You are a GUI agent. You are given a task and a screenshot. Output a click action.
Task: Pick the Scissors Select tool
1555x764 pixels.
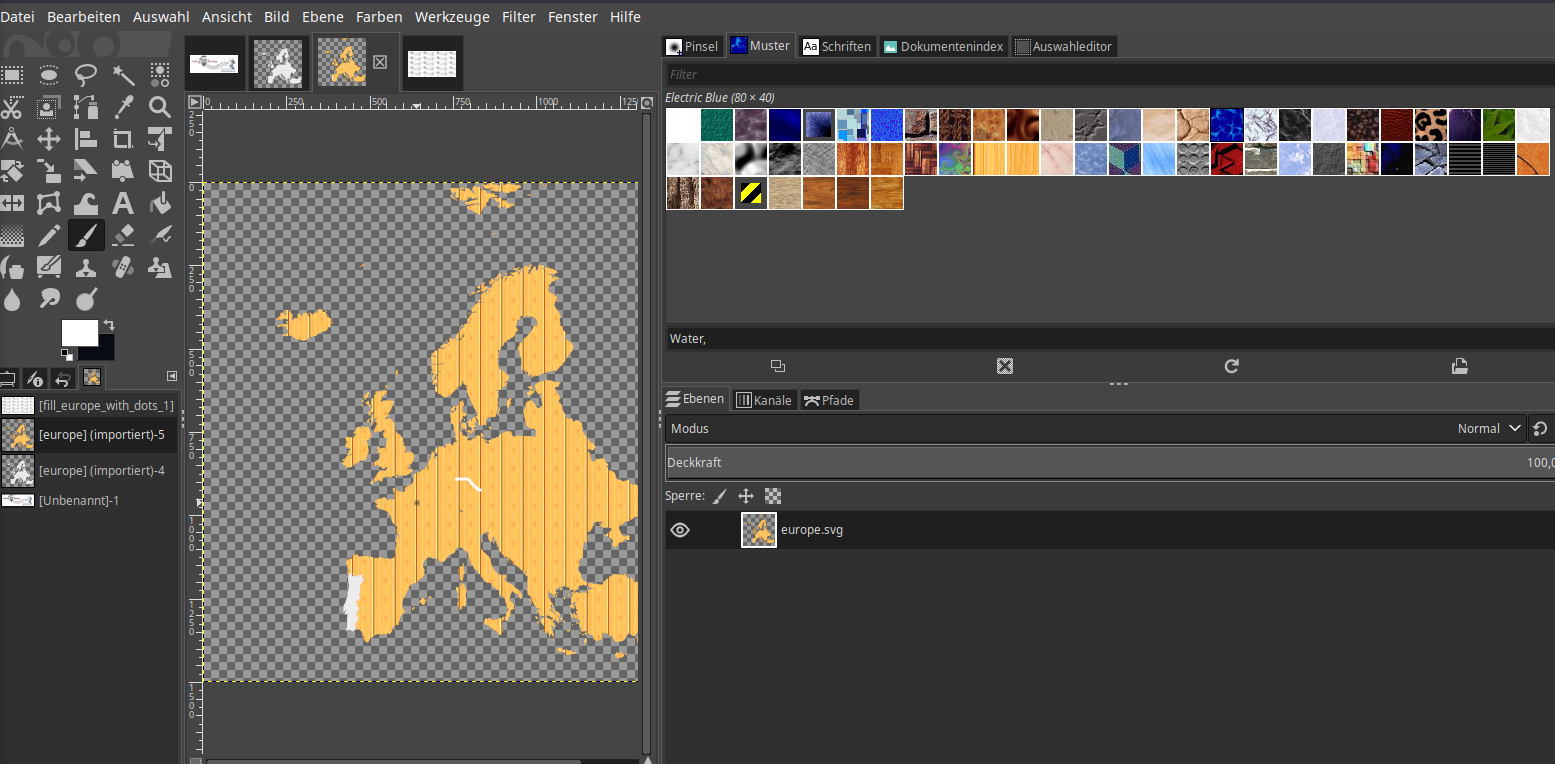click(x=13, y=107)
